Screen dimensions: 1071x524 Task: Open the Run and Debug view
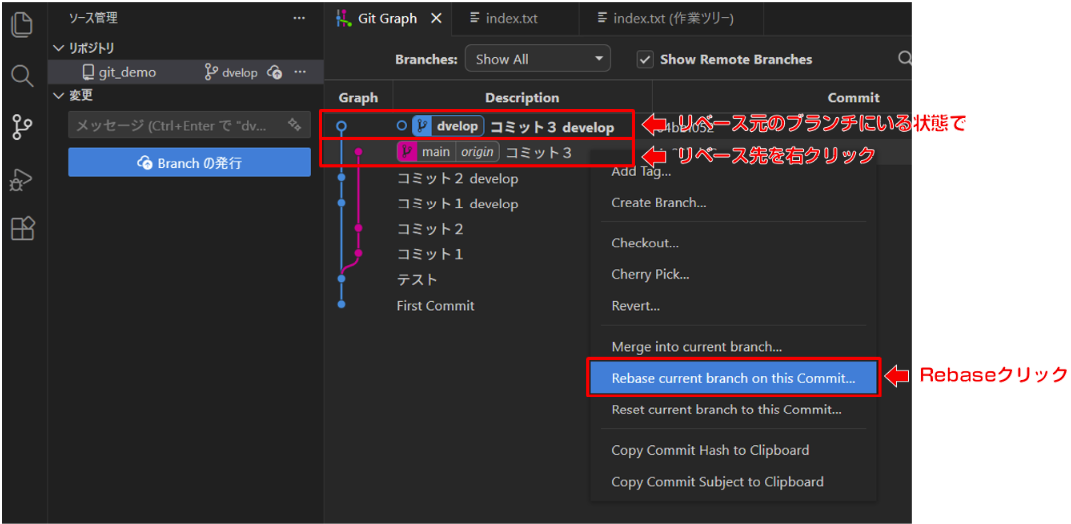tap(21, 180)
